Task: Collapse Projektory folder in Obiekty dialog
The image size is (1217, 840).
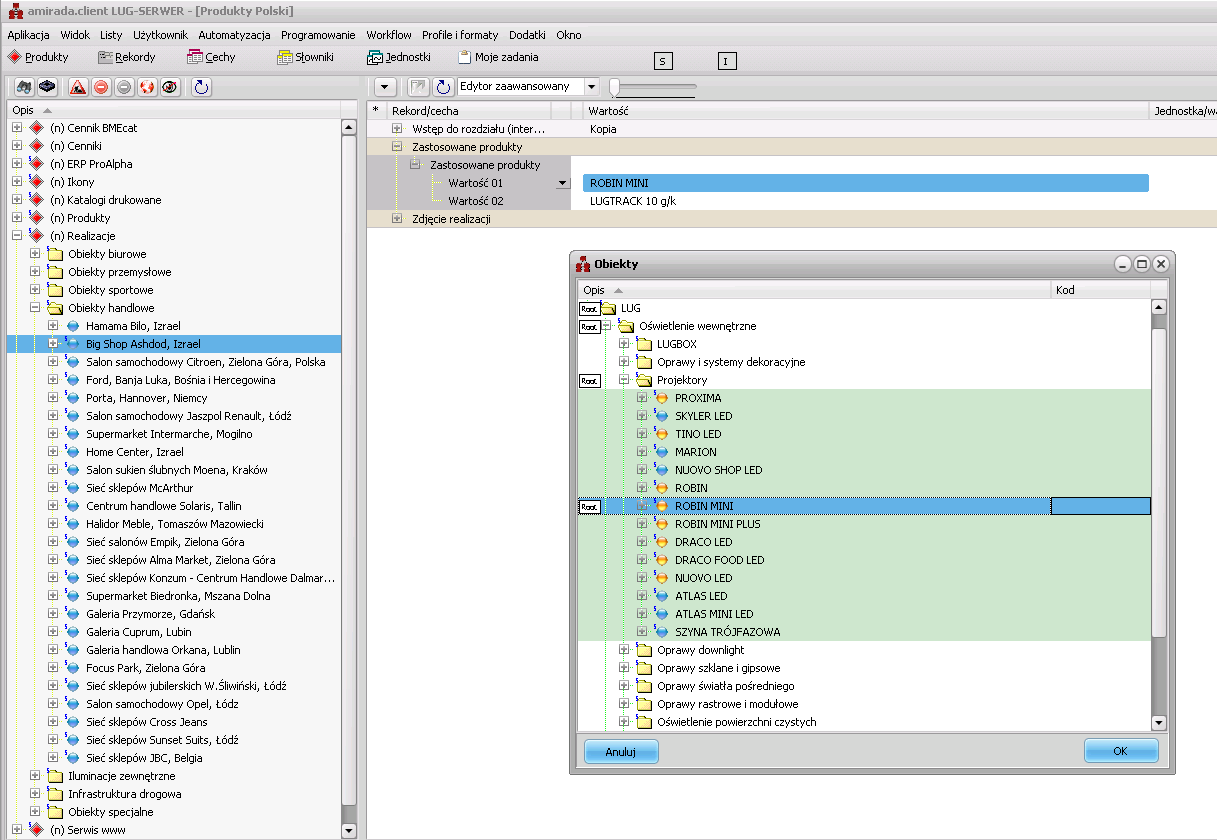Action: tap(624, 380)
